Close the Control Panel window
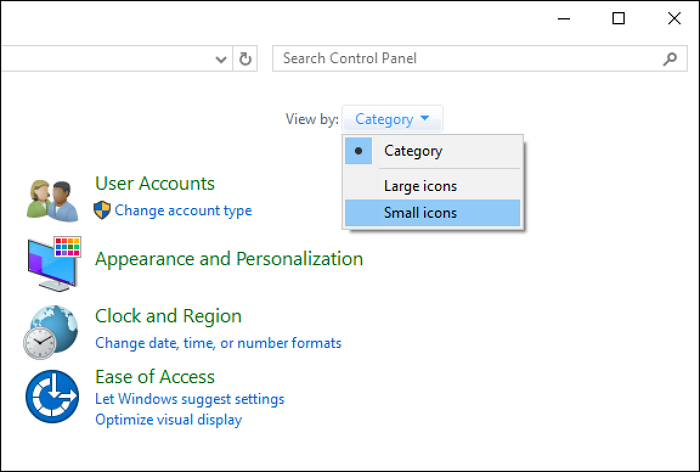The height and width of the screenshot is (472, 700). point(674,18)
